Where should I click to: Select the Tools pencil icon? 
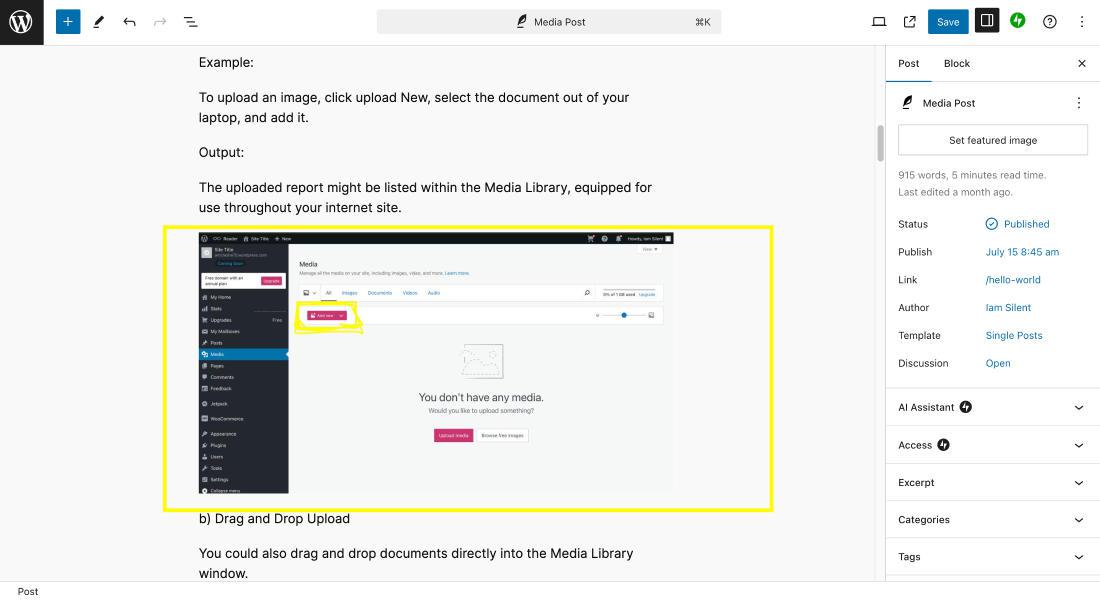99,22
